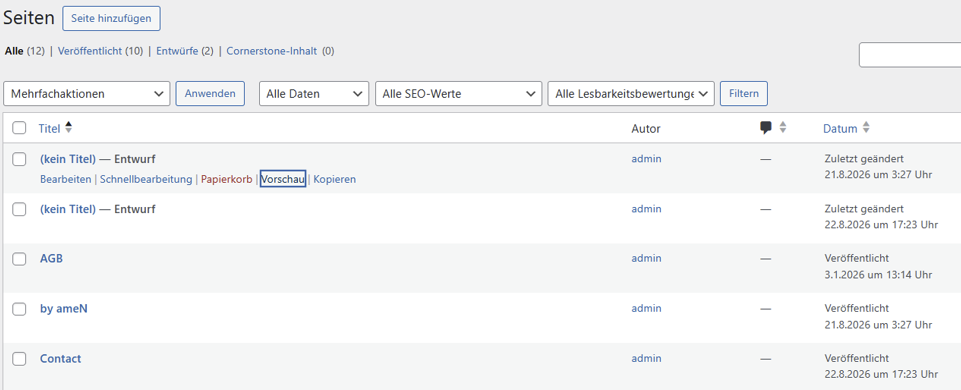Click Seite hinzufügen button
Viewport: 961px width, 390px height.
point(111,18)
